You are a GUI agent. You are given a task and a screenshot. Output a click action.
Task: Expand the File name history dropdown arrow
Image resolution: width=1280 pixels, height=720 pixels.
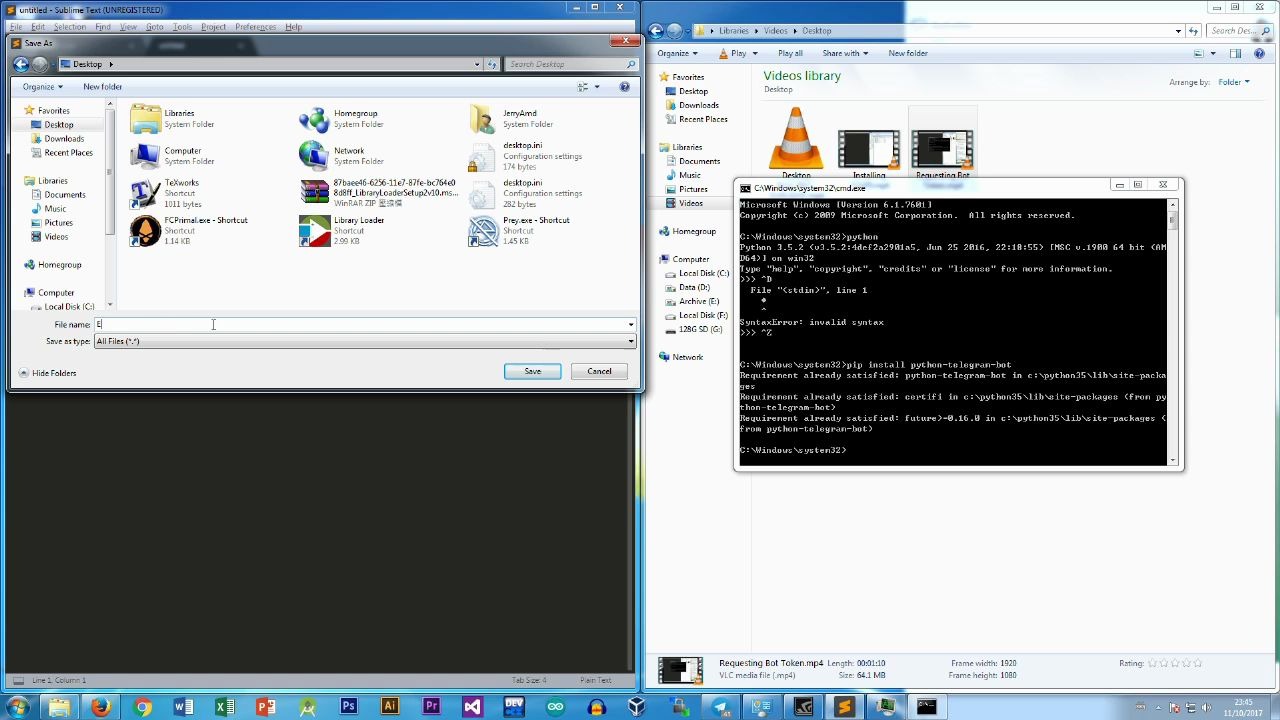click(631, 324)
